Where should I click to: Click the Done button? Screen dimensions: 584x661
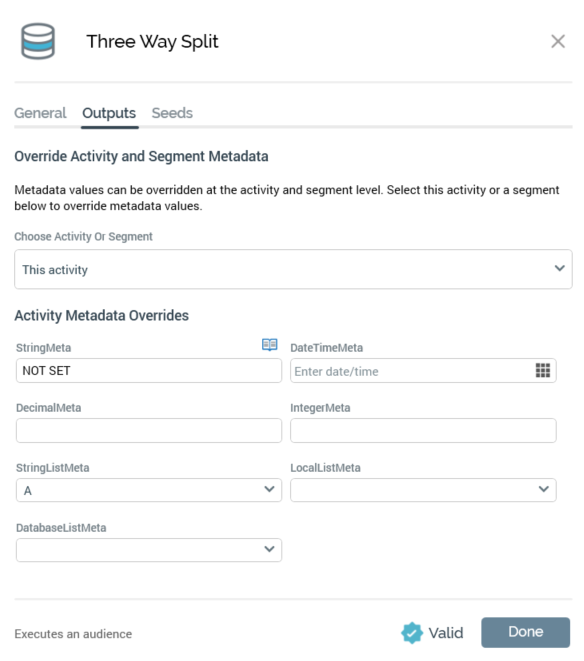(525, 632)
